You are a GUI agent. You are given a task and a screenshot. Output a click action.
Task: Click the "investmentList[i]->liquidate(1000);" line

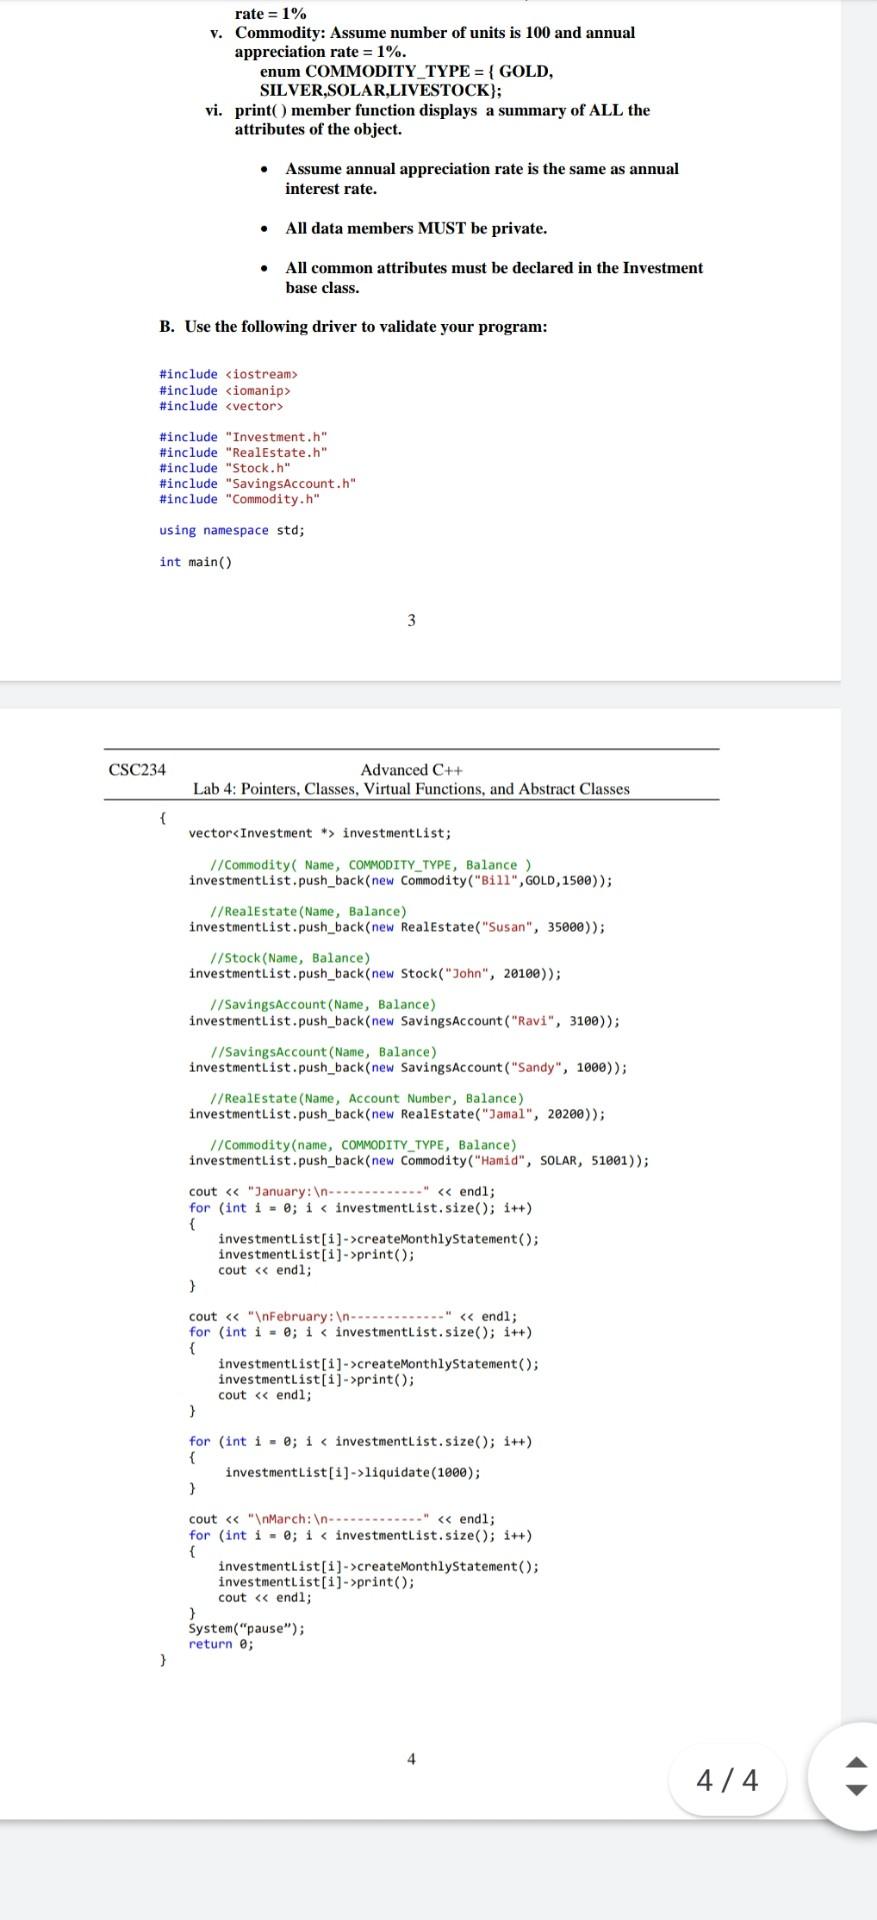[x=353, y=1473]
